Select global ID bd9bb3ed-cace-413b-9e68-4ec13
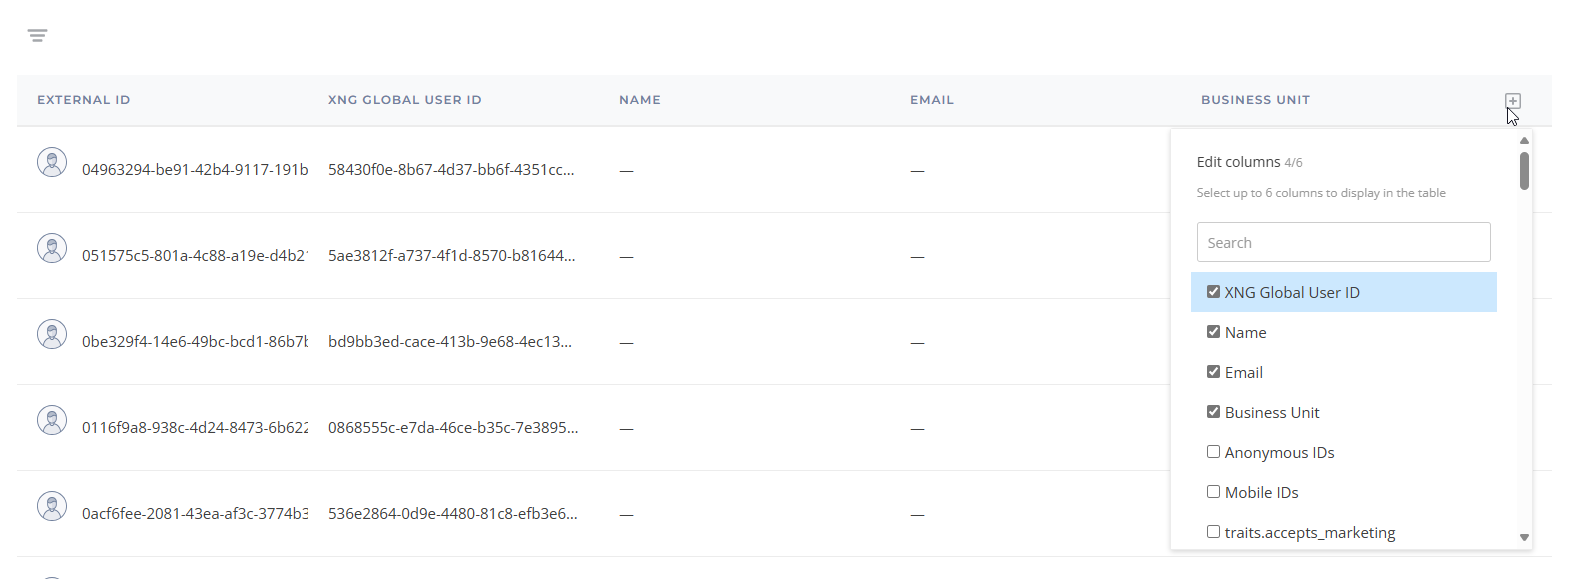 [450, 342]
